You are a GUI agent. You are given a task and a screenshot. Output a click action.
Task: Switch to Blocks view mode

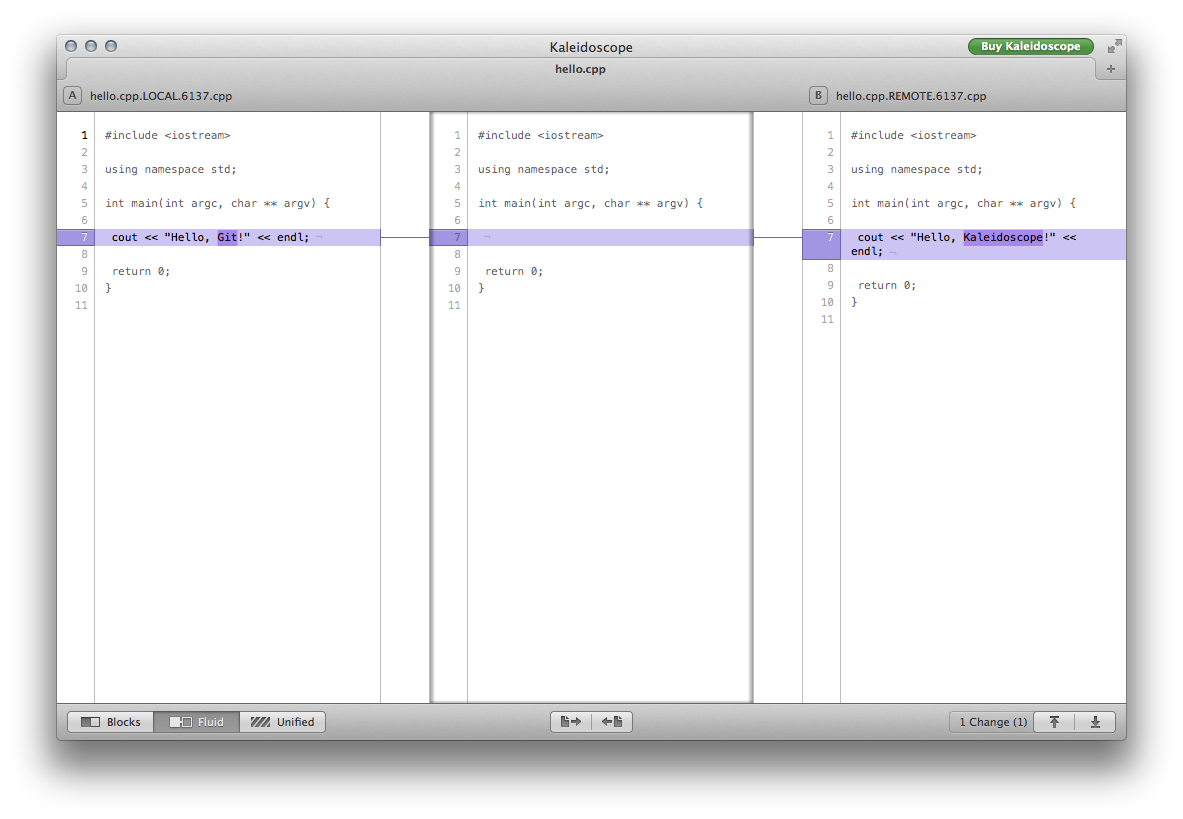coord(111,722)
